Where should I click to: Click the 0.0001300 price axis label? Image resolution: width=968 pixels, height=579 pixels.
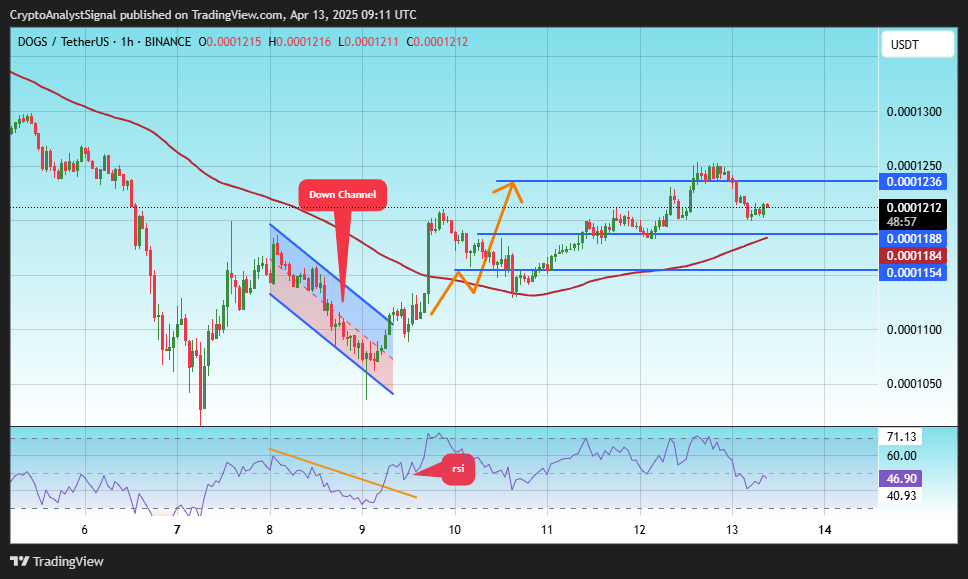(914, 112)
